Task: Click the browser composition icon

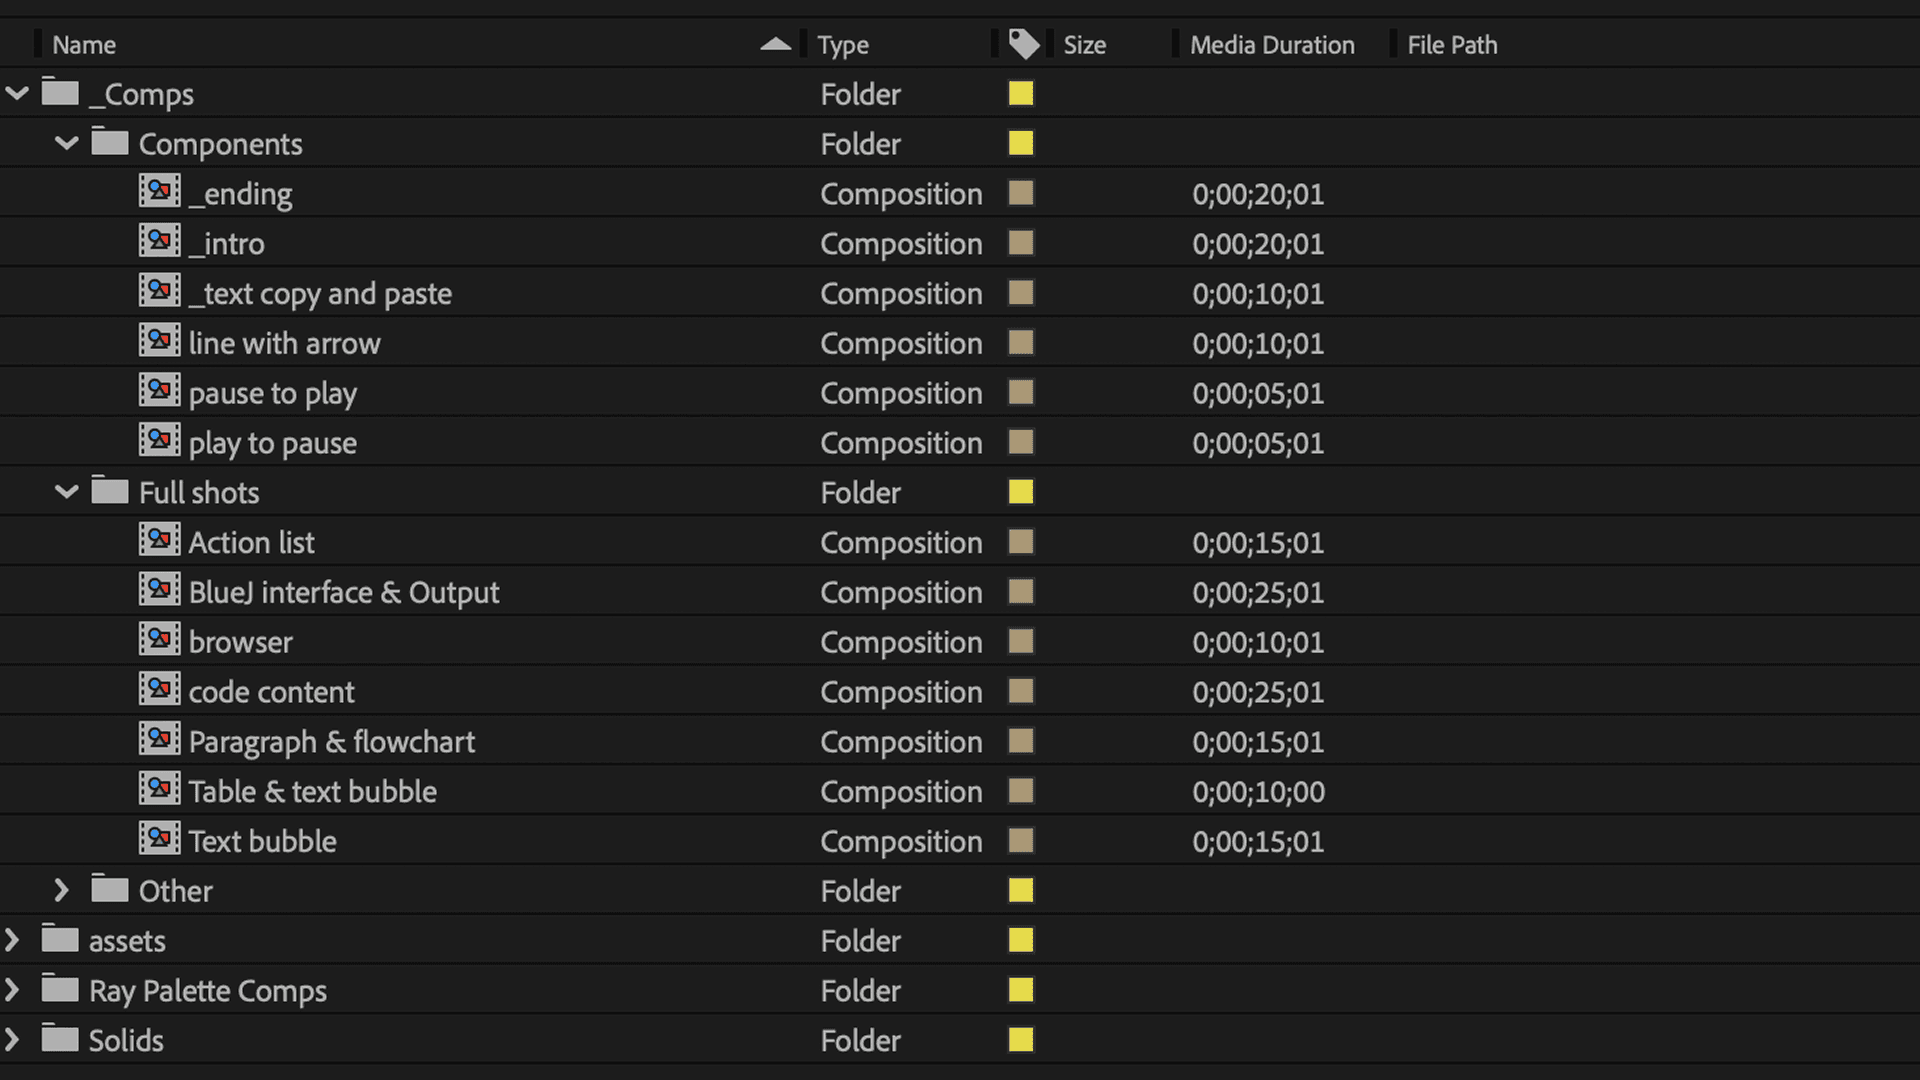Action: click(x=159, y=641)
